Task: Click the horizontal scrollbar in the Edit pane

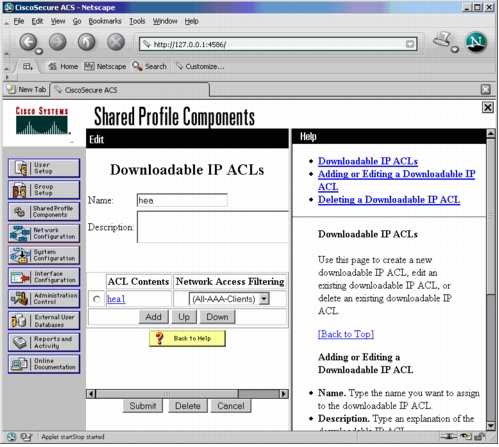Action: [x=187, y=394]
